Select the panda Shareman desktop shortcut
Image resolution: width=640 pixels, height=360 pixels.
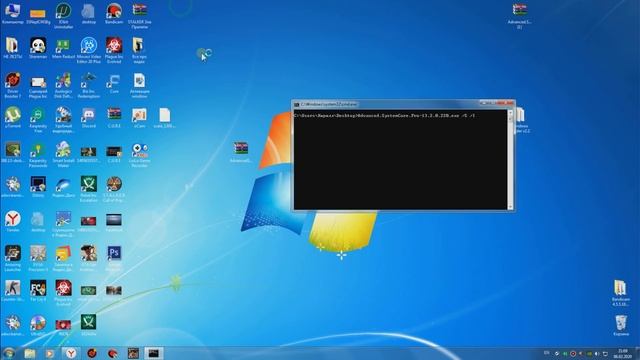point(38,48)
